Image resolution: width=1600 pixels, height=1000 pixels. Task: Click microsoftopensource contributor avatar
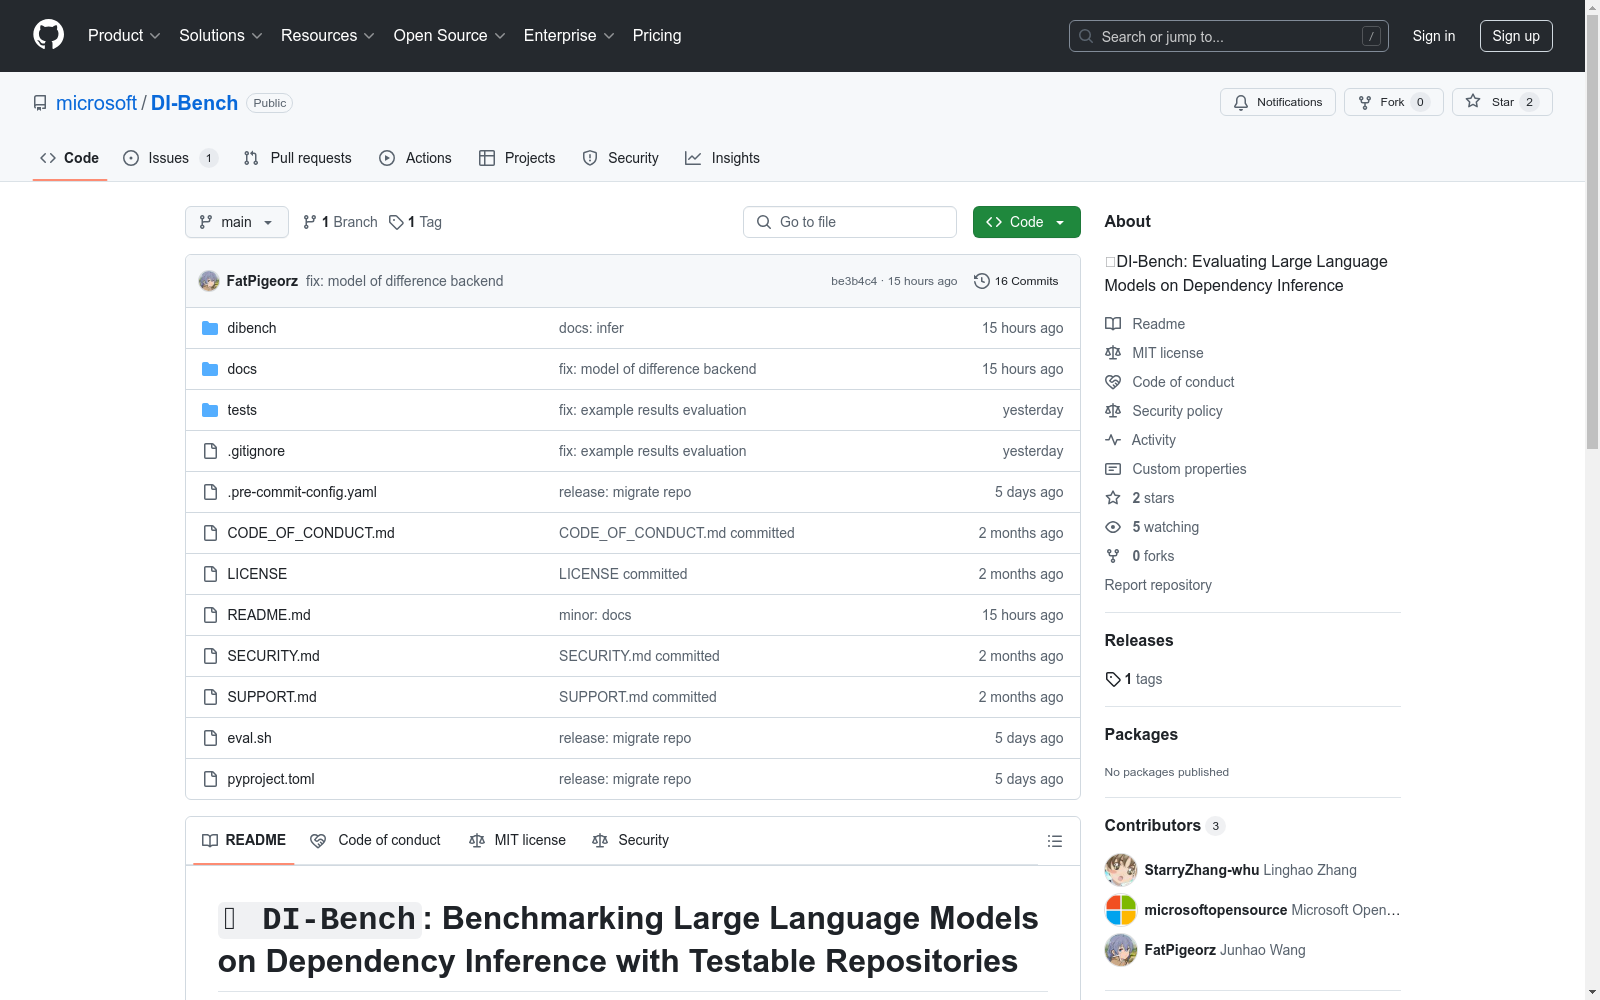[x=1121, y=910]
